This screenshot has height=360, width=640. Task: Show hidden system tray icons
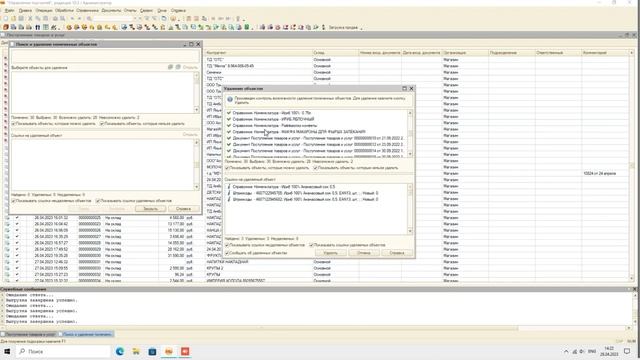pos(566,351)
